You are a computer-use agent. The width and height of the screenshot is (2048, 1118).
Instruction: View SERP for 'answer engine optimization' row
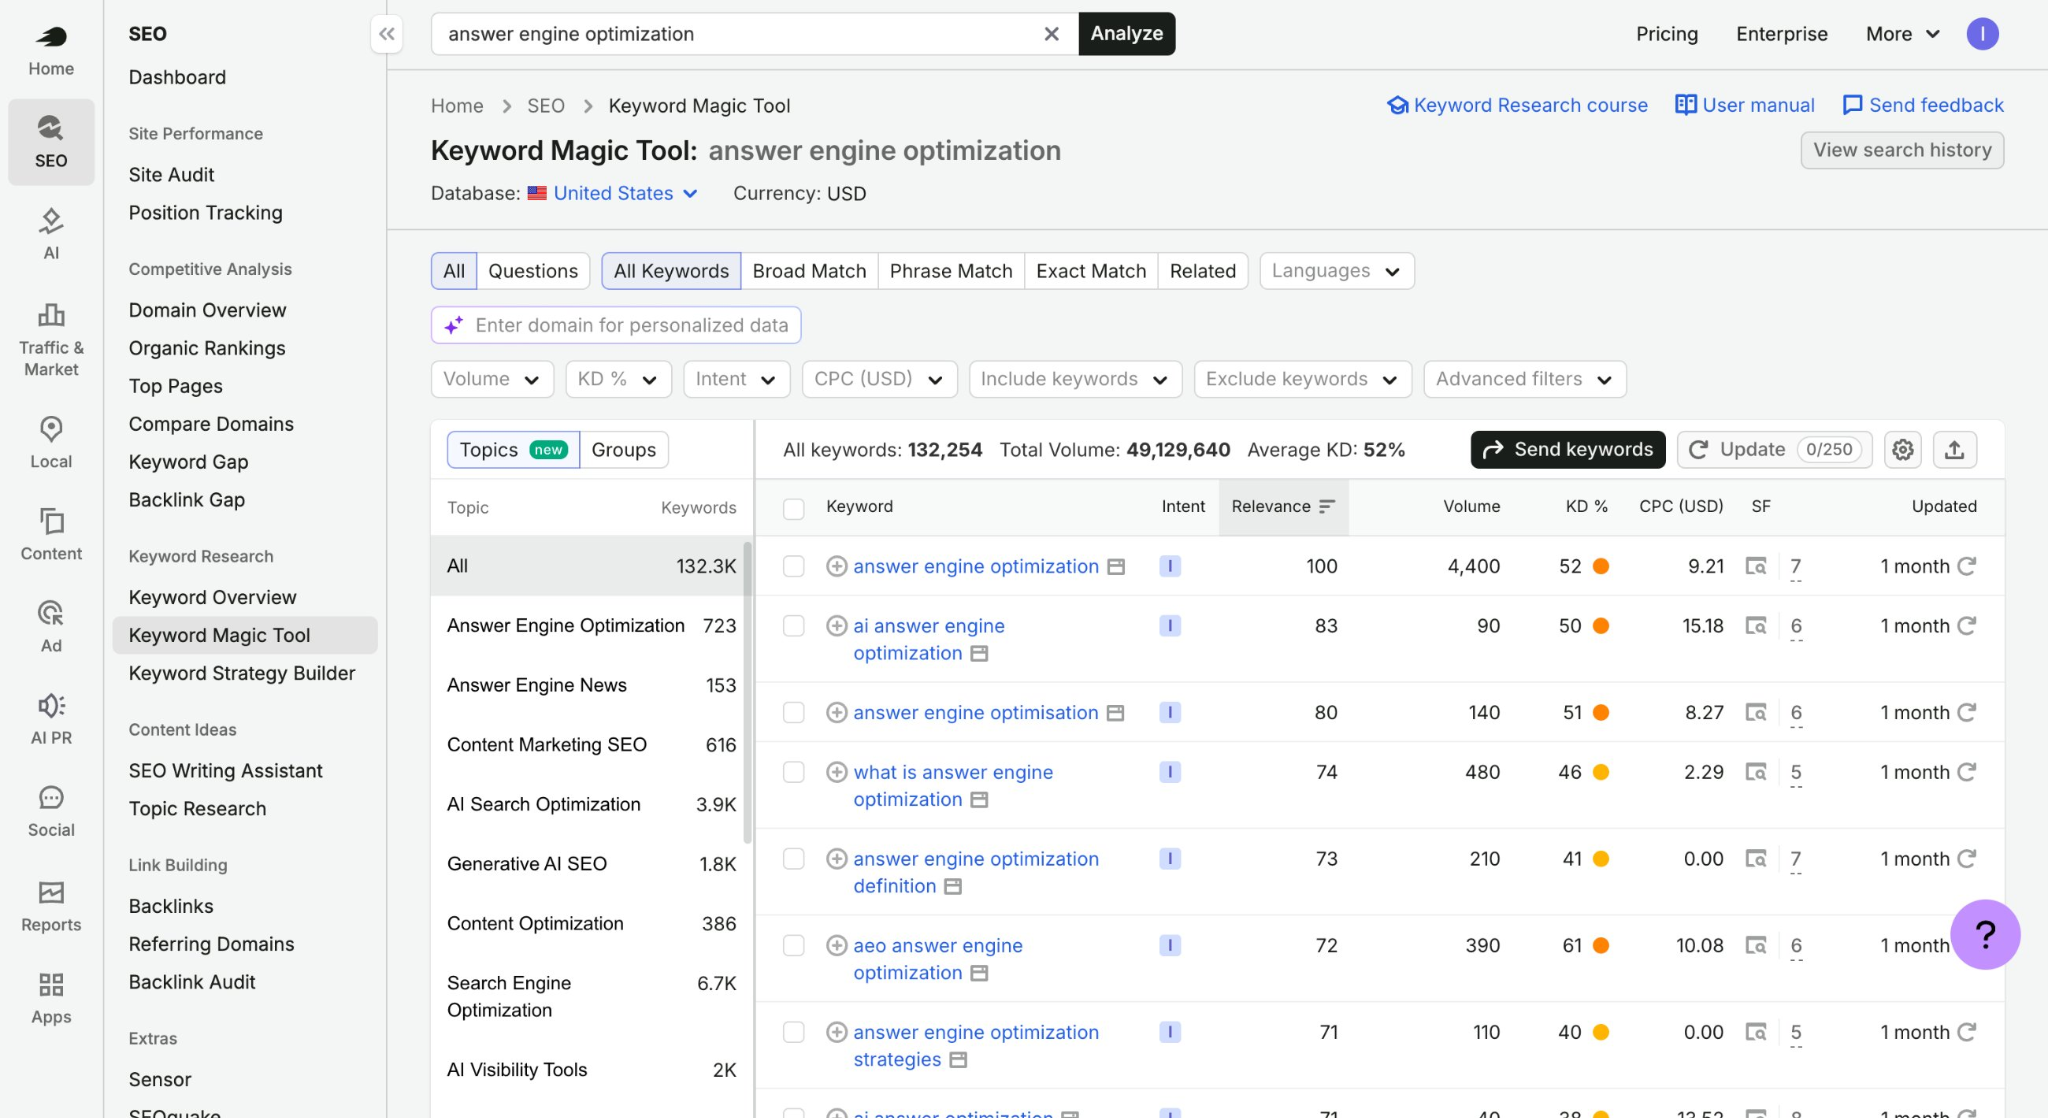pos(1755,566)
